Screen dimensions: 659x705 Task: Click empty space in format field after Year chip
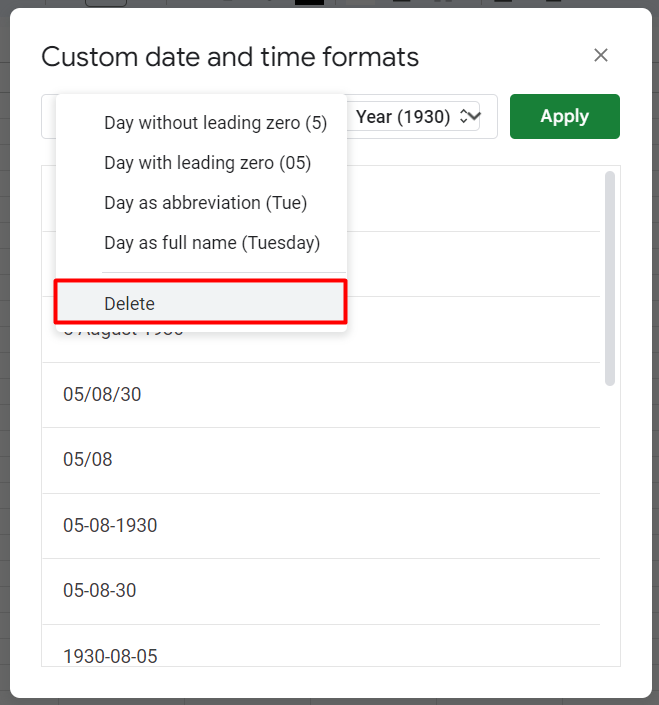488,116
